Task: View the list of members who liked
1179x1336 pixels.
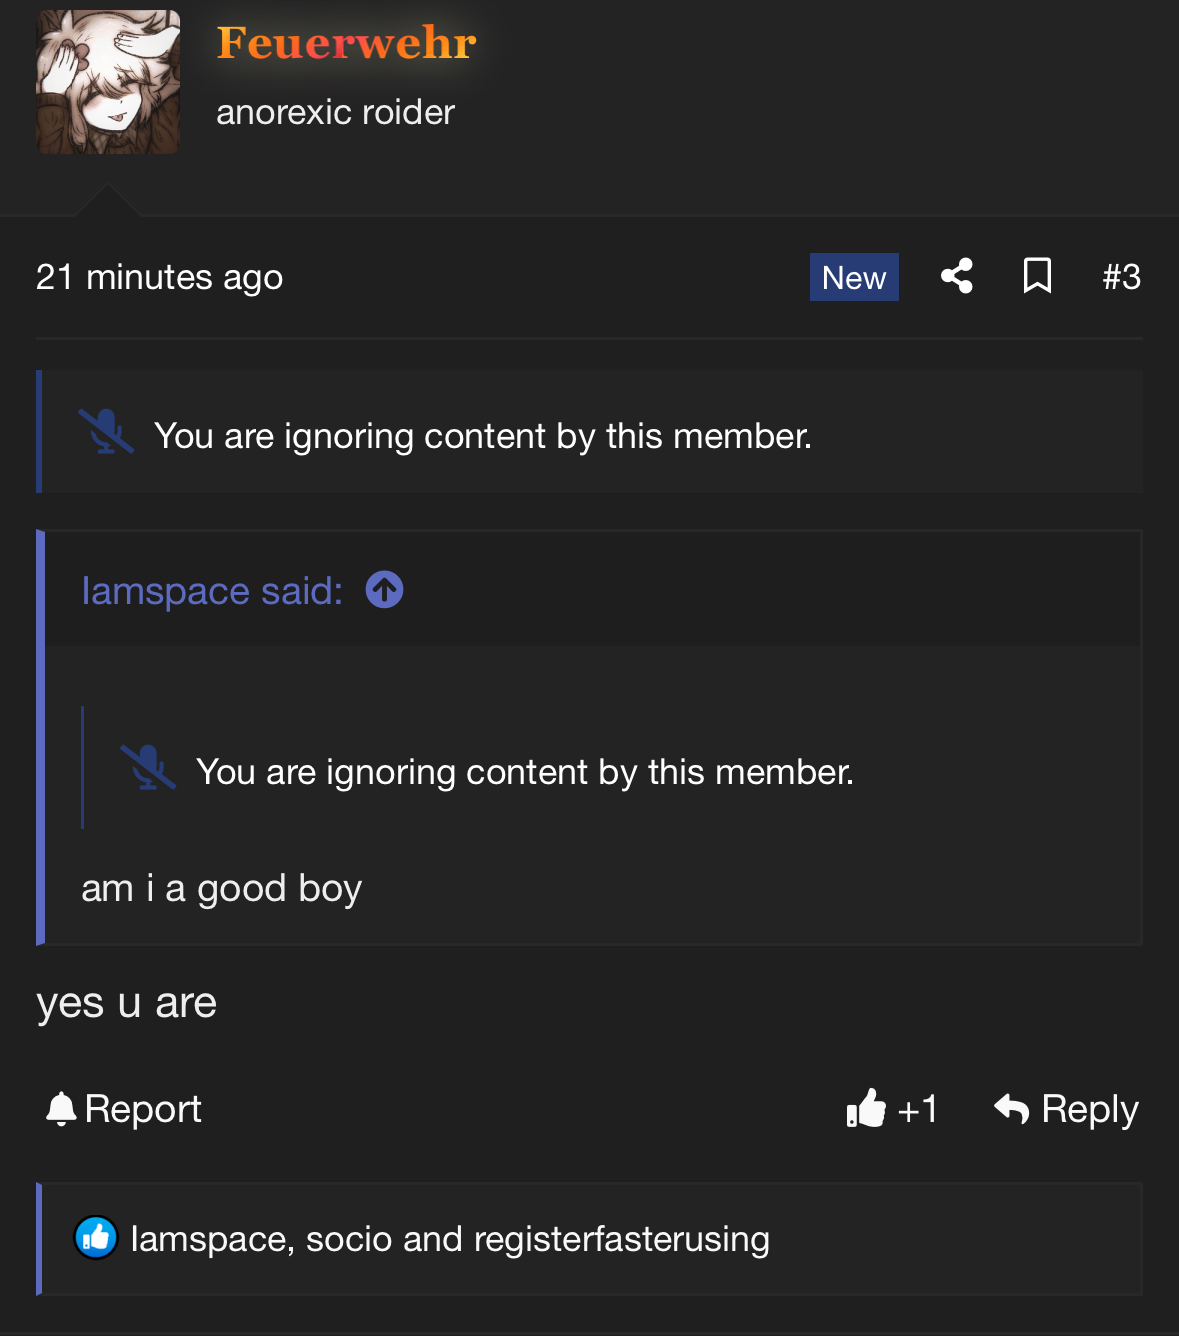Action: [450, 1239]
